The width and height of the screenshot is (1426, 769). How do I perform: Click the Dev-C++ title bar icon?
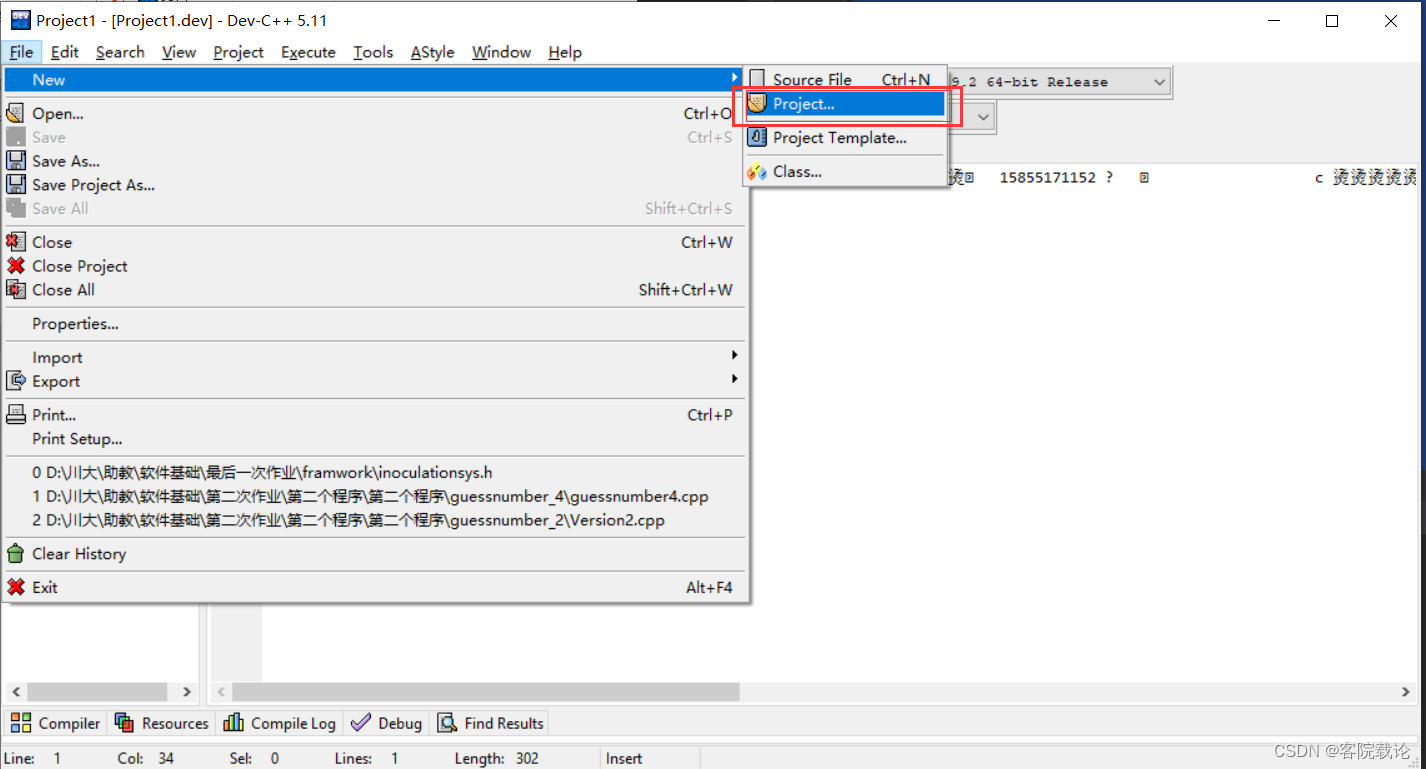pyautogui.click(x=20, y=20)
